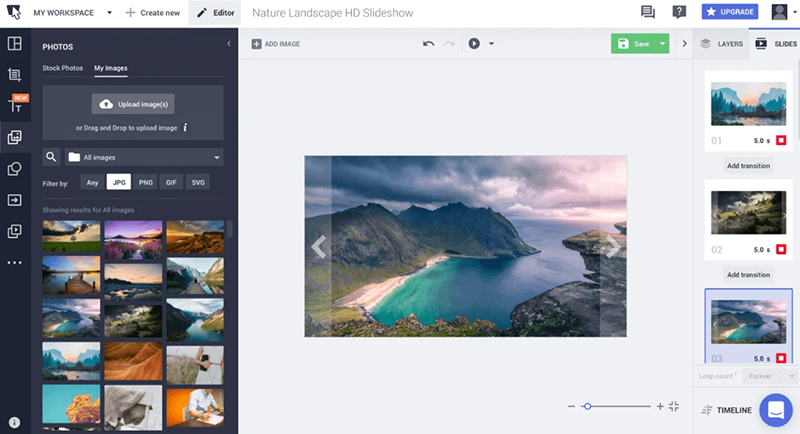This screenshot has width=800, height=434.
Task: Switch to the LAYERS tab
Action: coord(721,44)
